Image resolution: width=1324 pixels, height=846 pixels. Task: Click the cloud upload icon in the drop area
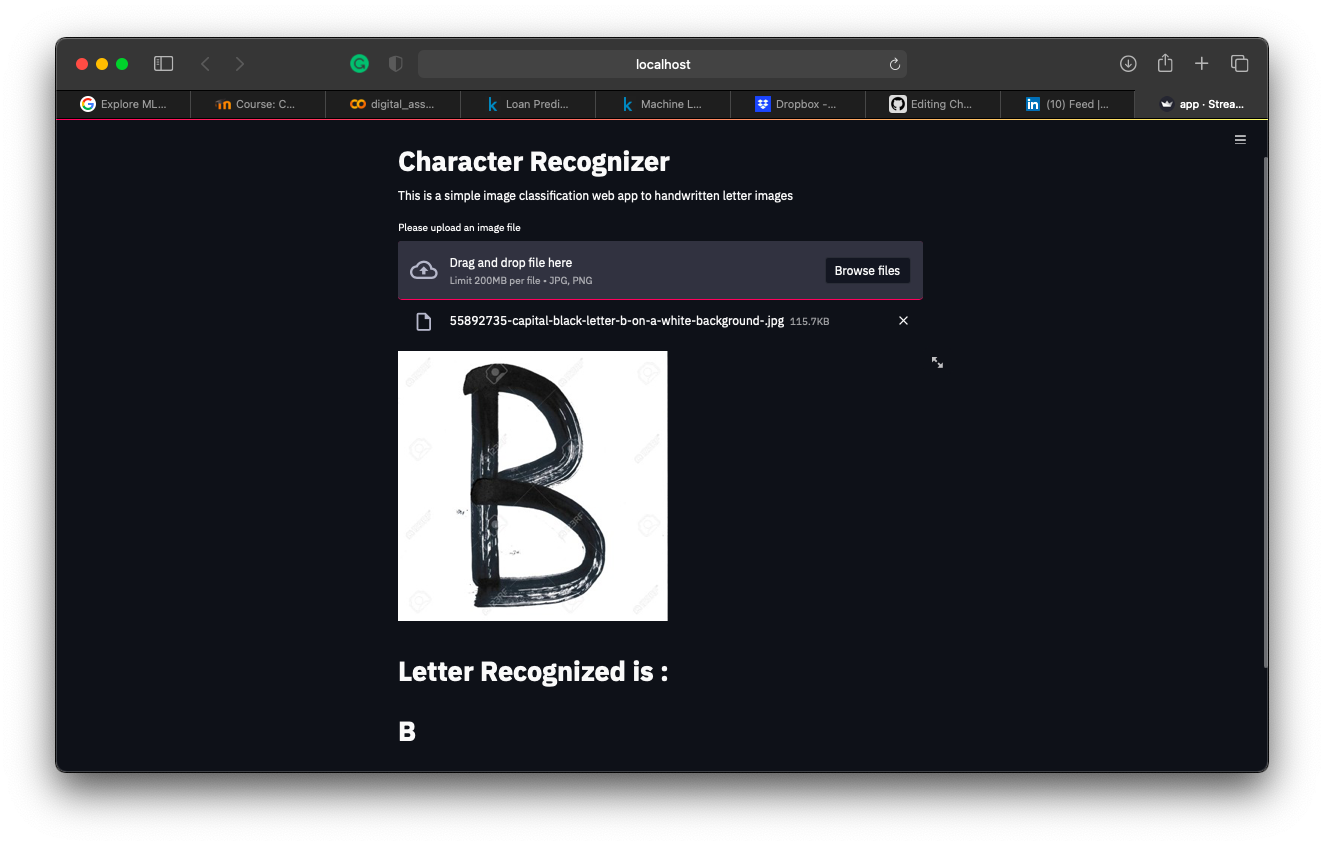[423, 270]
